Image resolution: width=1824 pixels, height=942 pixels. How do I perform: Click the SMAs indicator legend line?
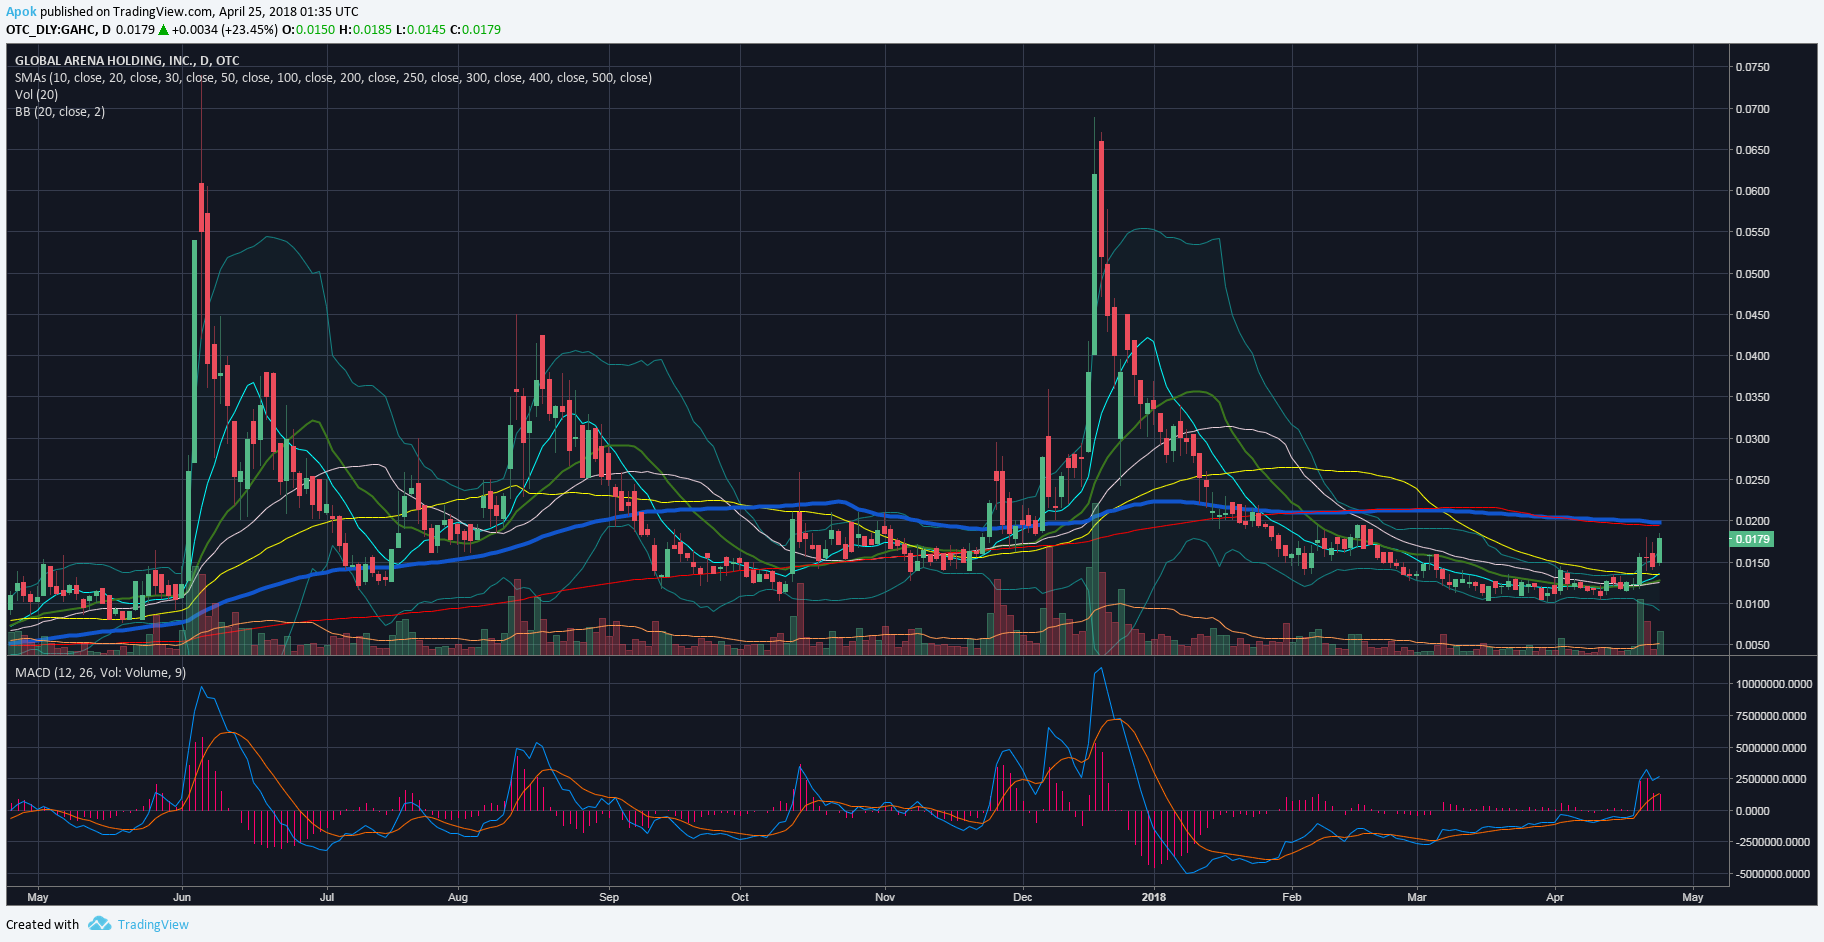point(333,77)
